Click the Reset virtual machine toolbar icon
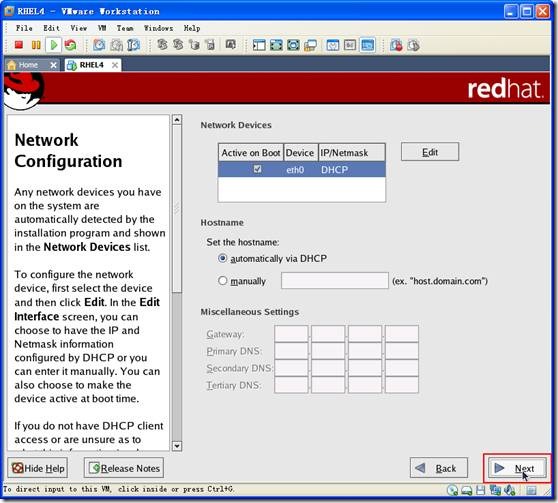Image resolution: width=558 pixels, height=503 pixels. tap(70, 45)
